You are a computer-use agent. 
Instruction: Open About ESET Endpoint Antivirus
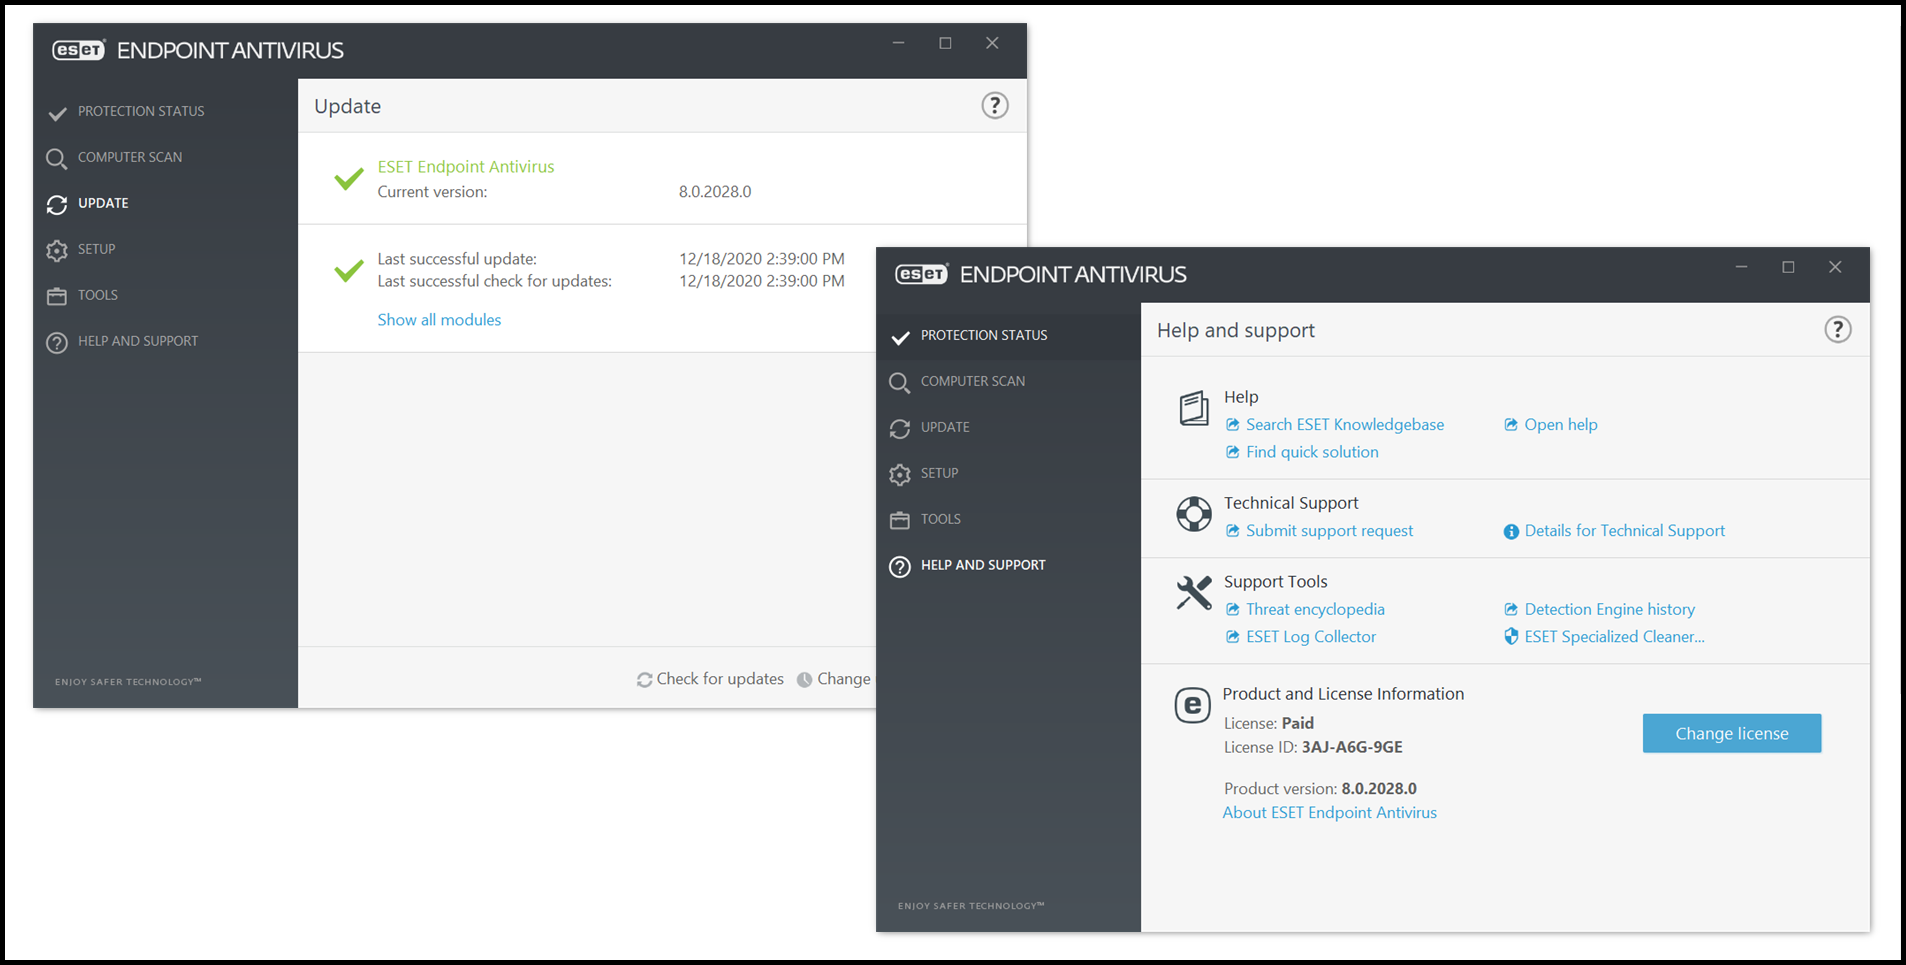(1329, 812)
